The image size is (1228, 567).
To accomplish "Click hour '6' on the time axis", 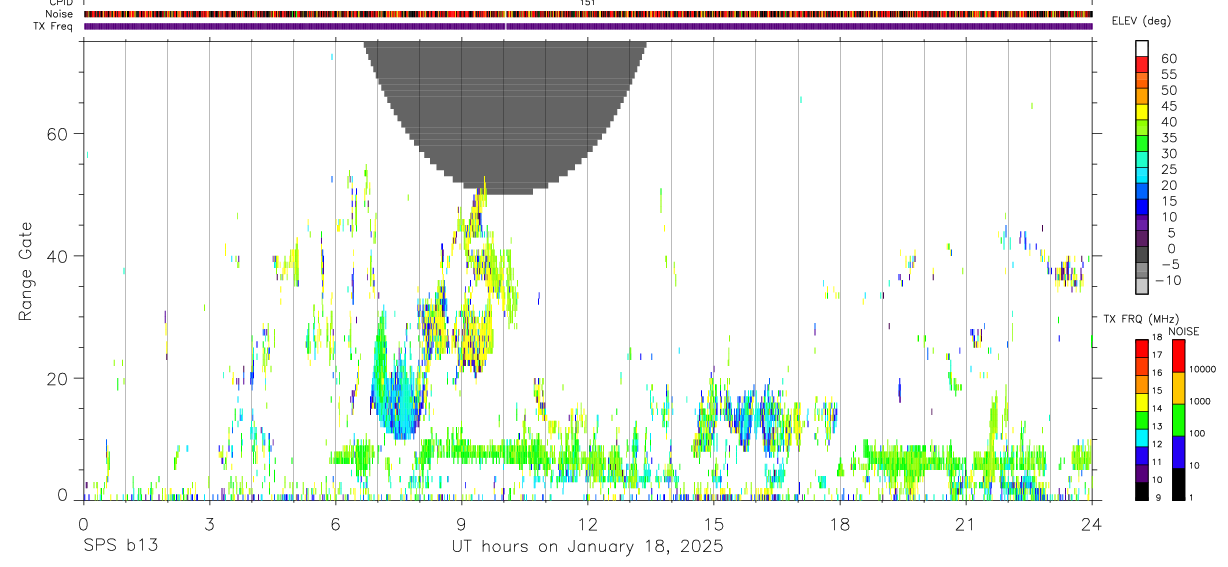I will [x=336, y=525].
